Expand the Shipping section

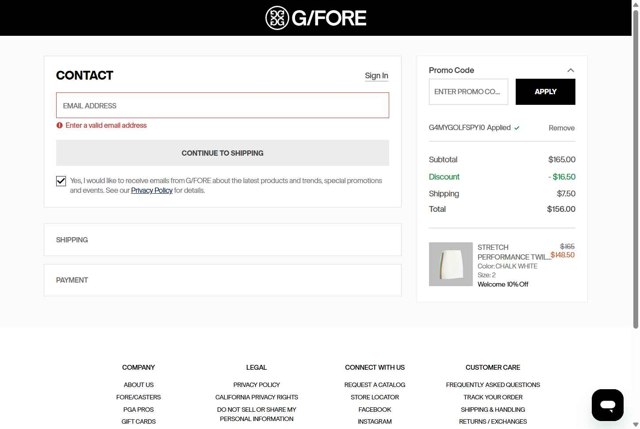click(222, 240)
